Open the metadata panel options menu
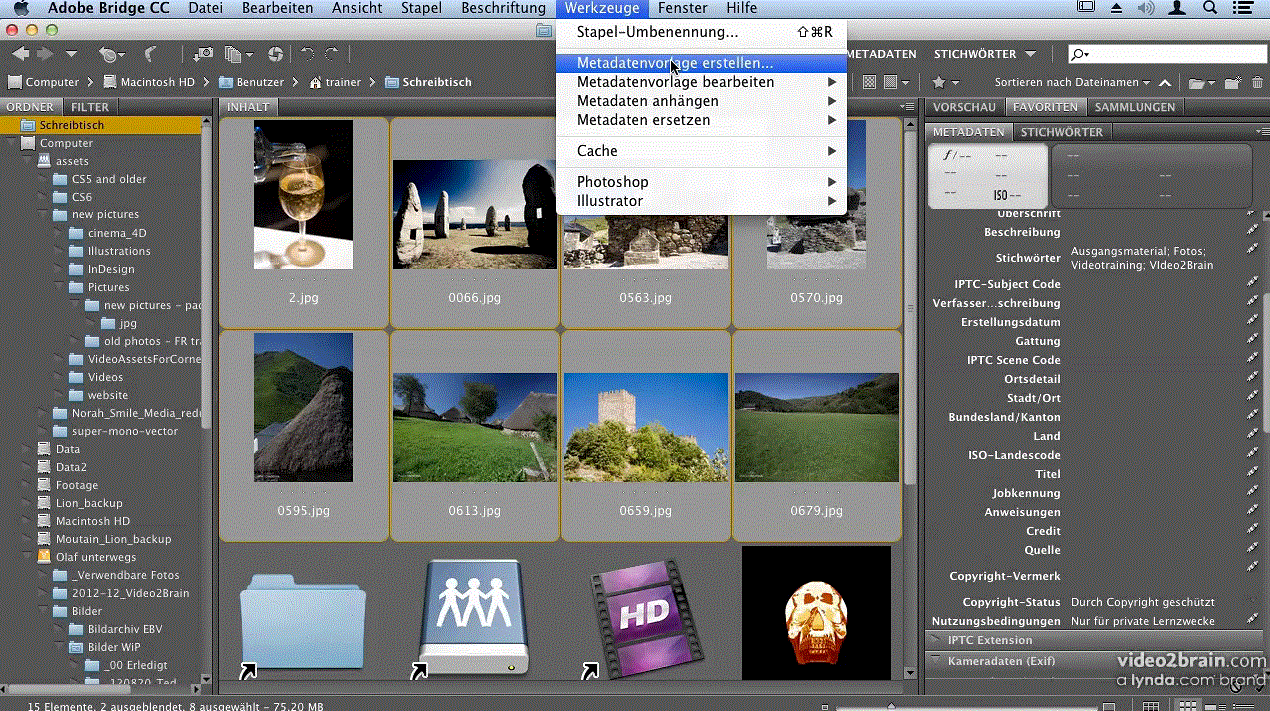 click(1262, 132)
